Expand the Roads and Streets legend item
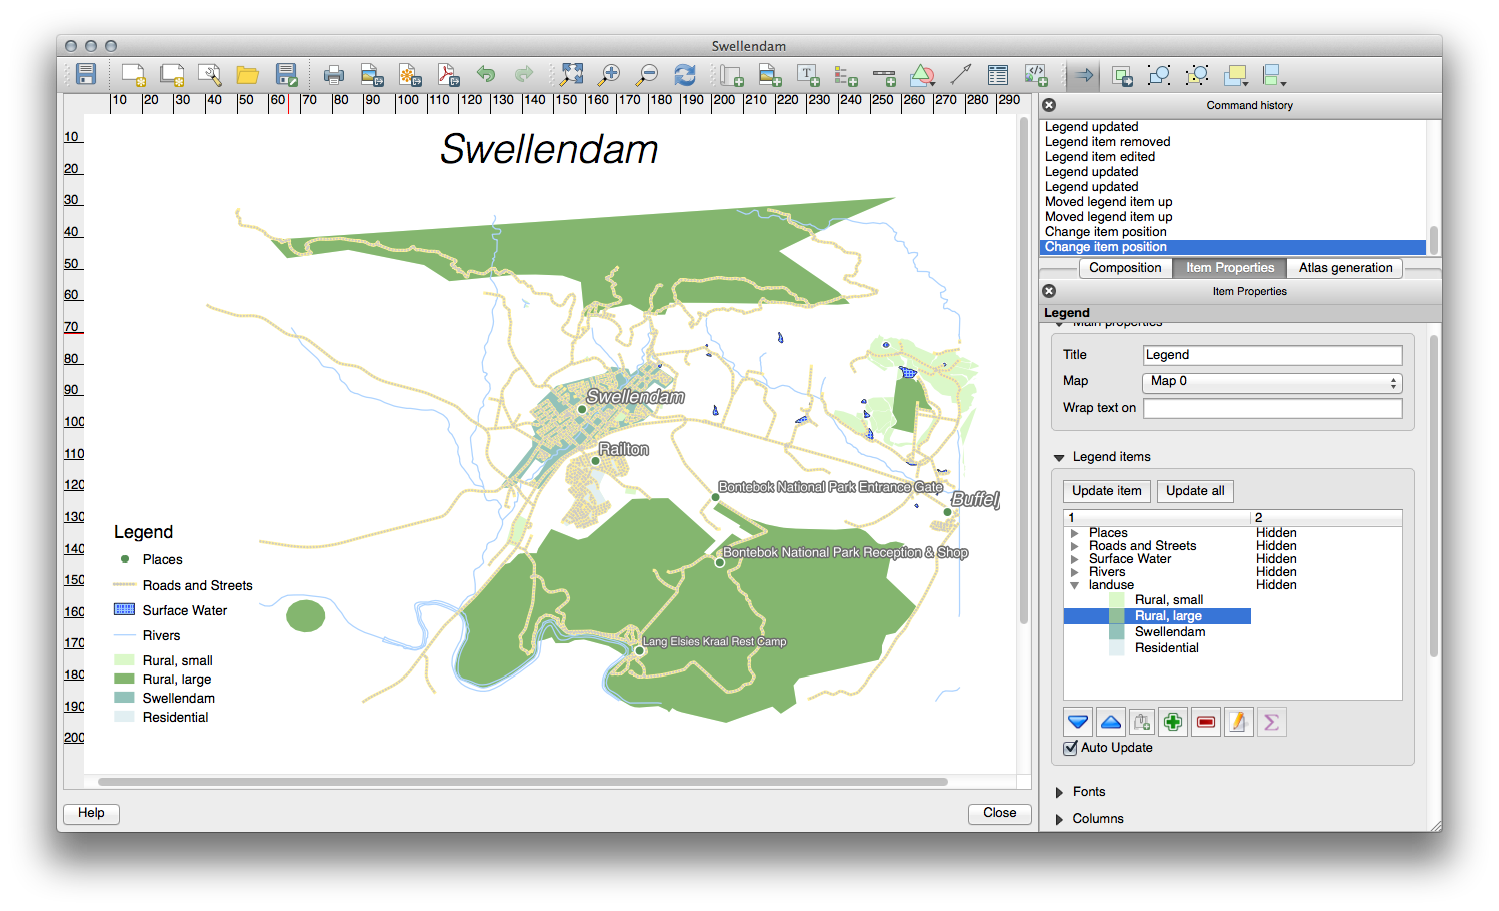The image size is (1499, 911). point(1075,546)
